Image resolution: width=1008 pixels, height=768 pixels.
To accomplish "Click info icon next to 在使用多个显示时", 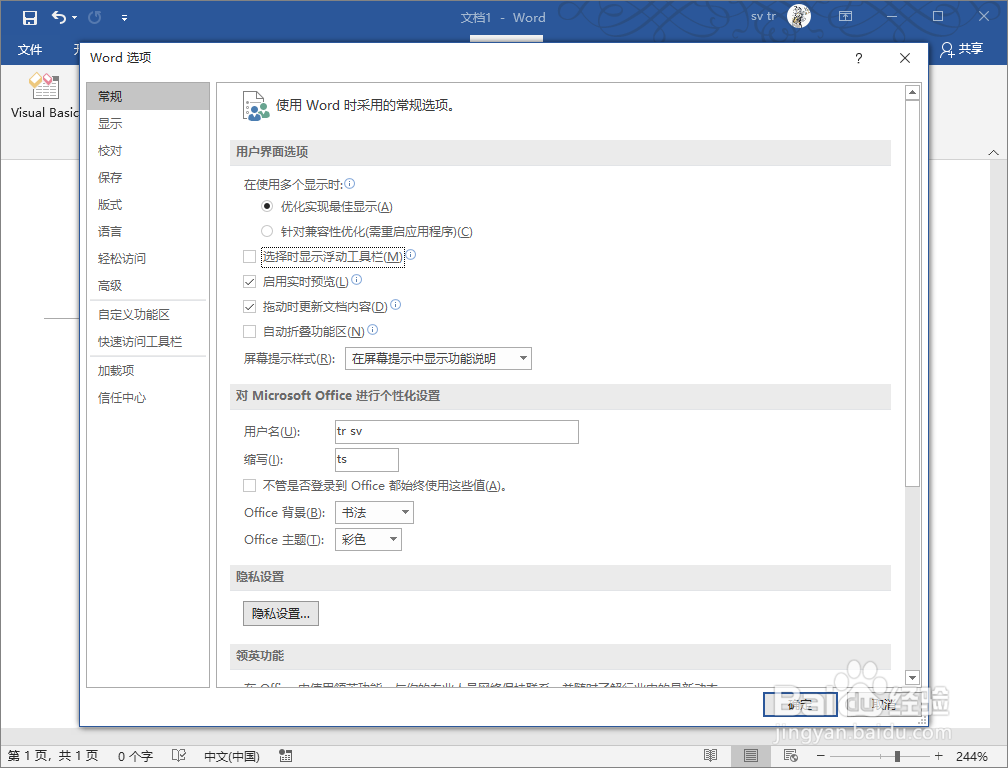I will 350,184.
